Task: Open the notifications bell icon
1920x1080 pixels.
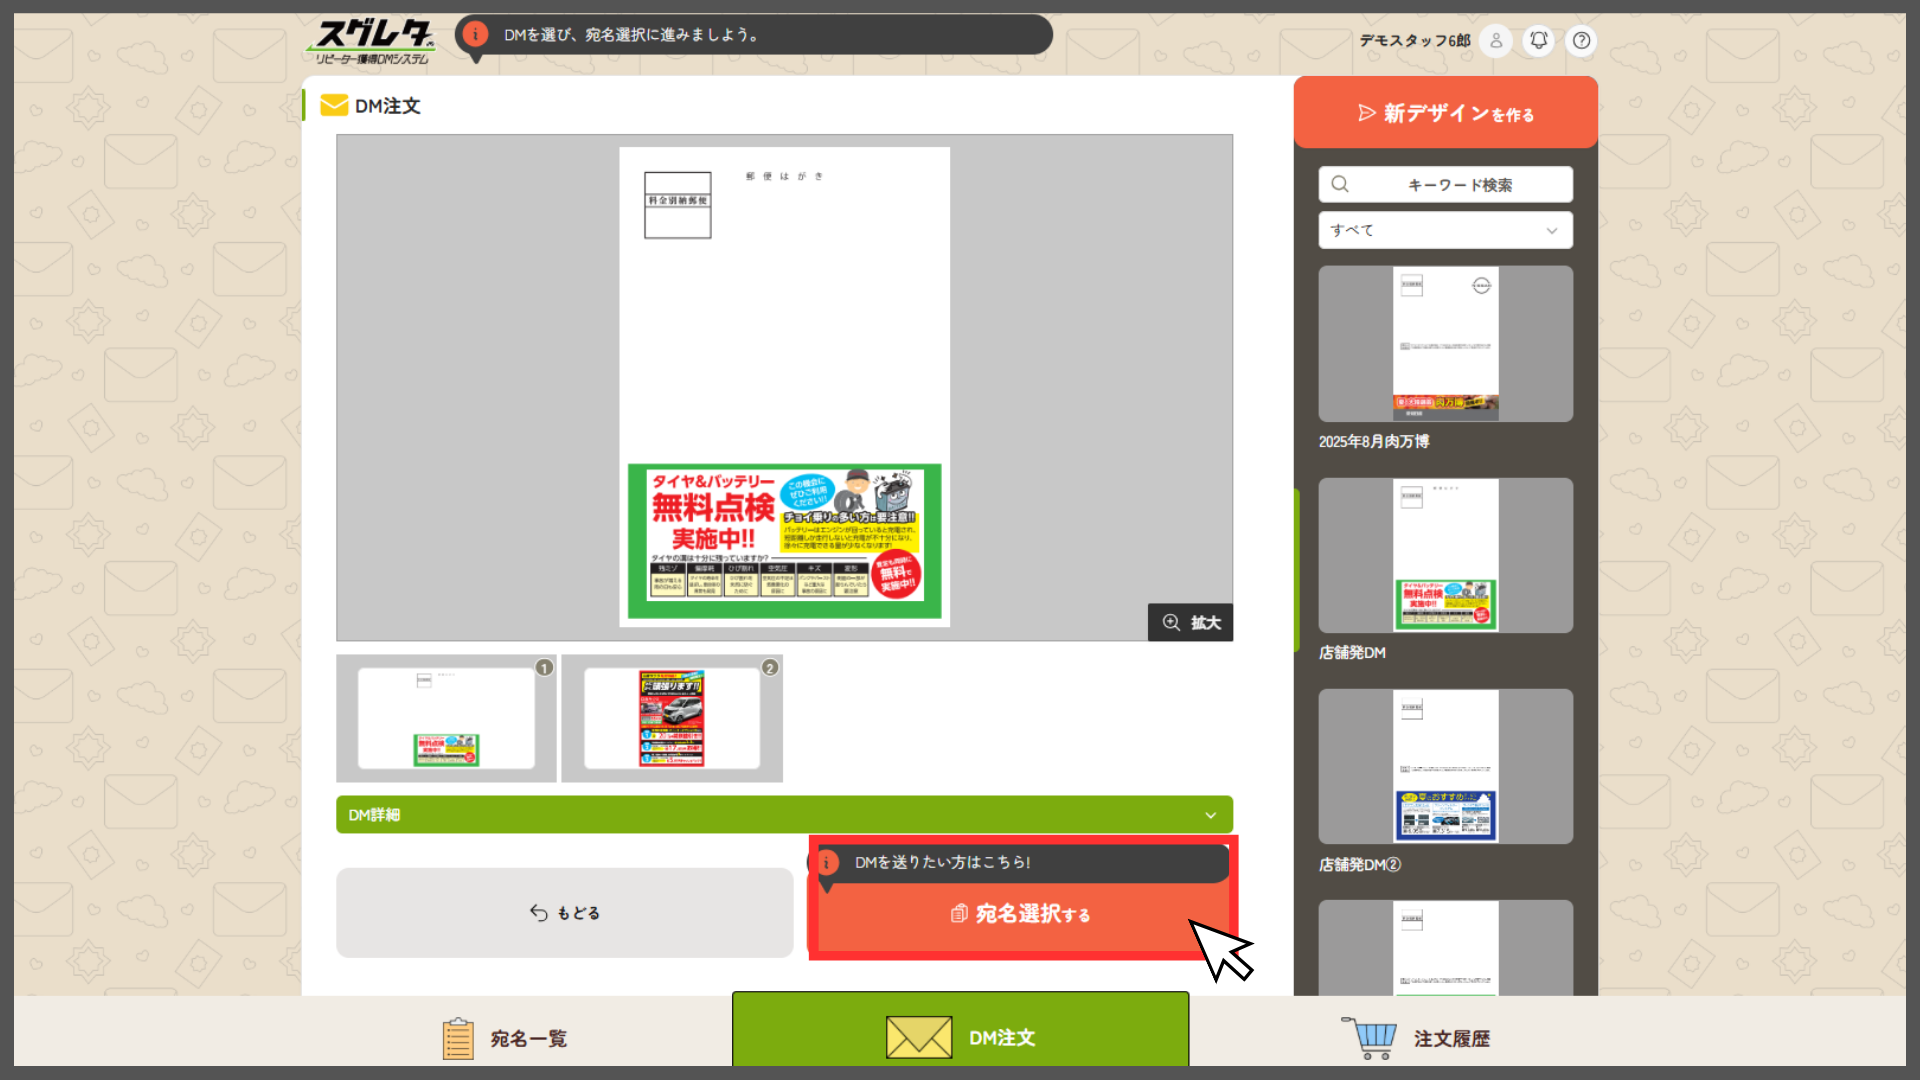Action: click(1539, 41)
